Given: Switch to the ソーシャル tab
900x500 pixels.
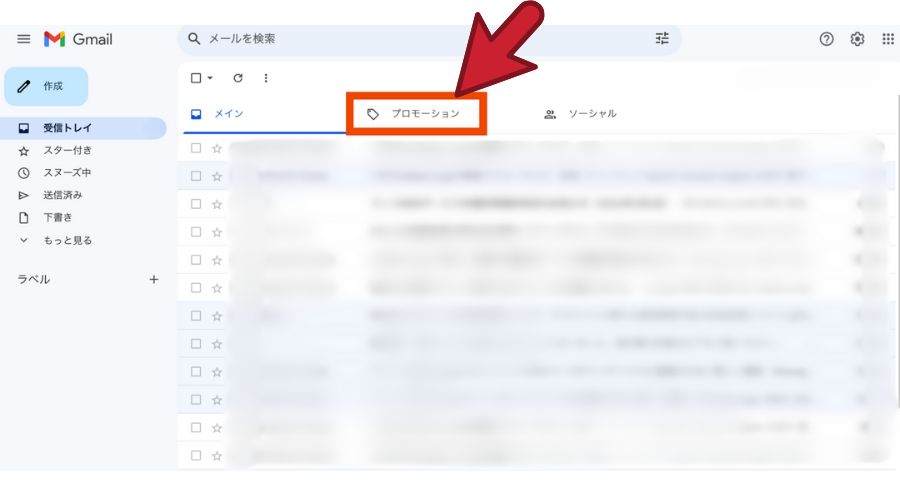Looking at the screenshot, I should pyautogui.click(x=580, y=114).
